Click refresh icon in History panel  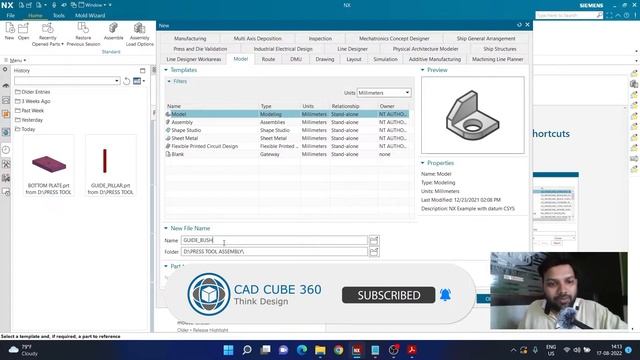127,81
